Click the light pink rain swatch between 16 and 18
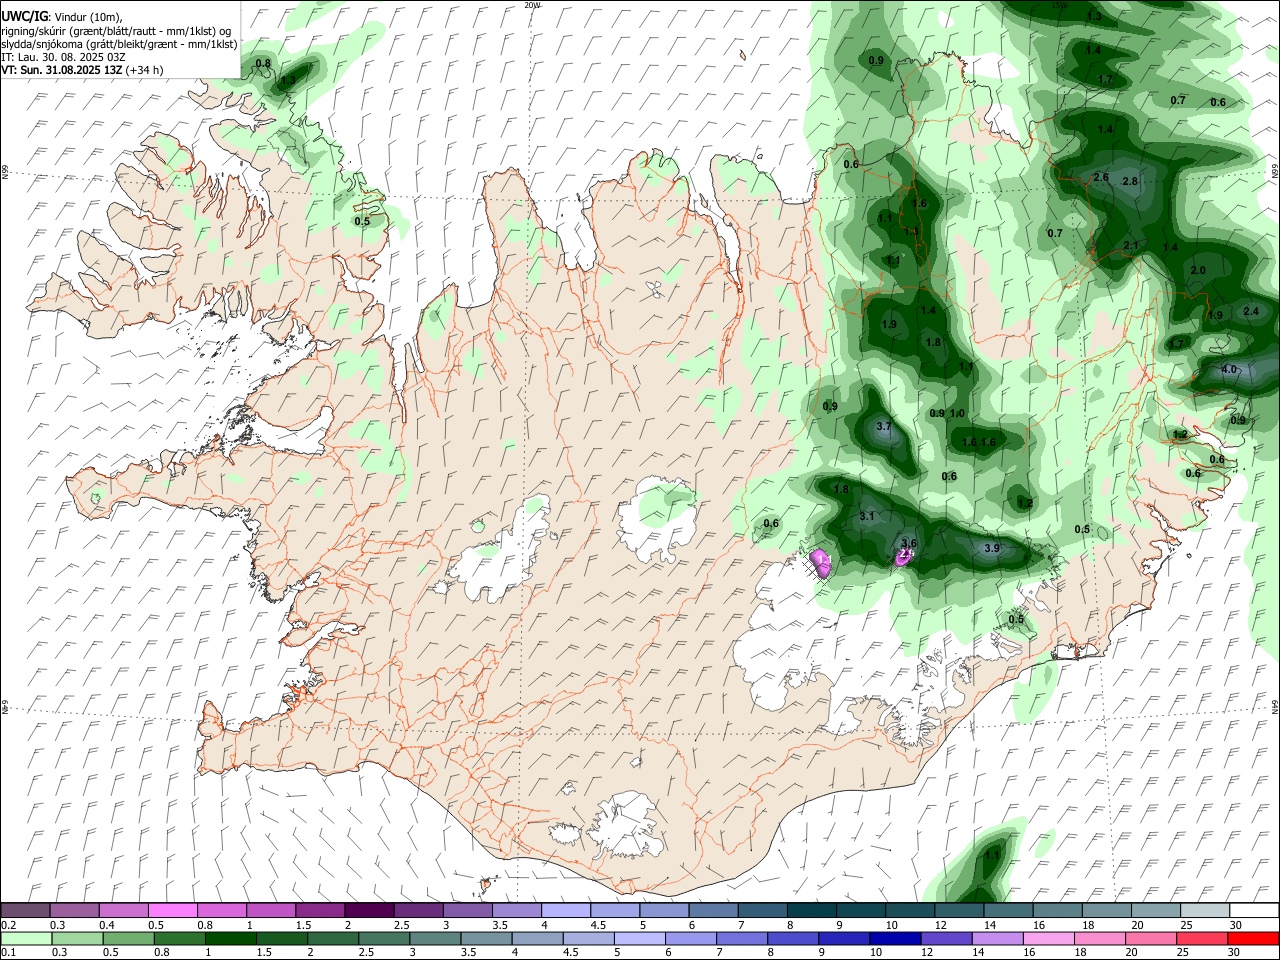This screenshot has width=1280, height=960. [1047, 938]
